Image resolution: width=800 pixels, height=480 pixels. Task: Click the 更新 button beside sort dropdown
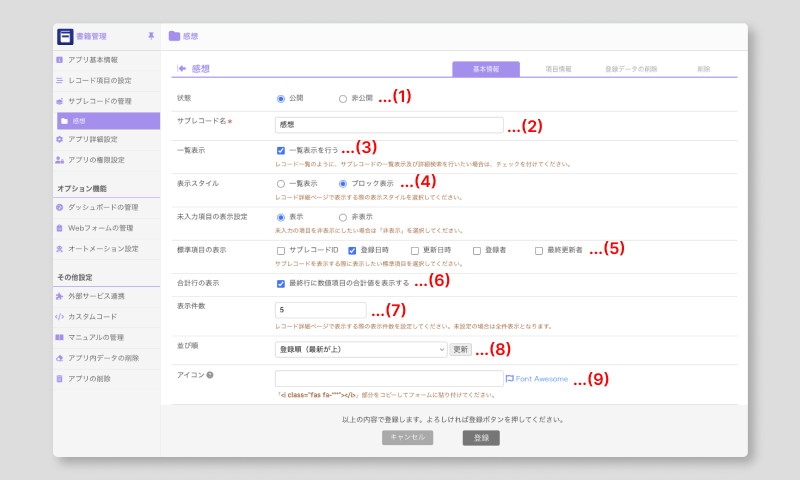click(460, 349)
